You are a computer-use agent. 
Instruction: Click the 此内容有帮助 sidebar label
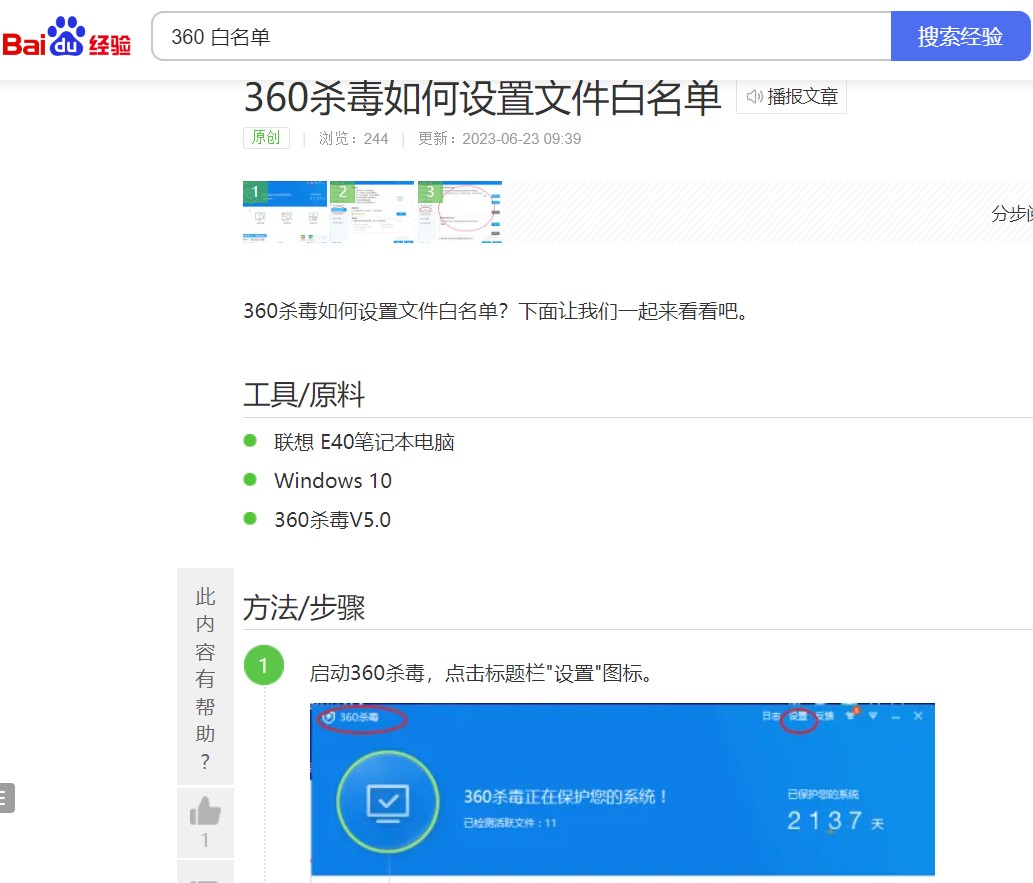pos(205,677)
